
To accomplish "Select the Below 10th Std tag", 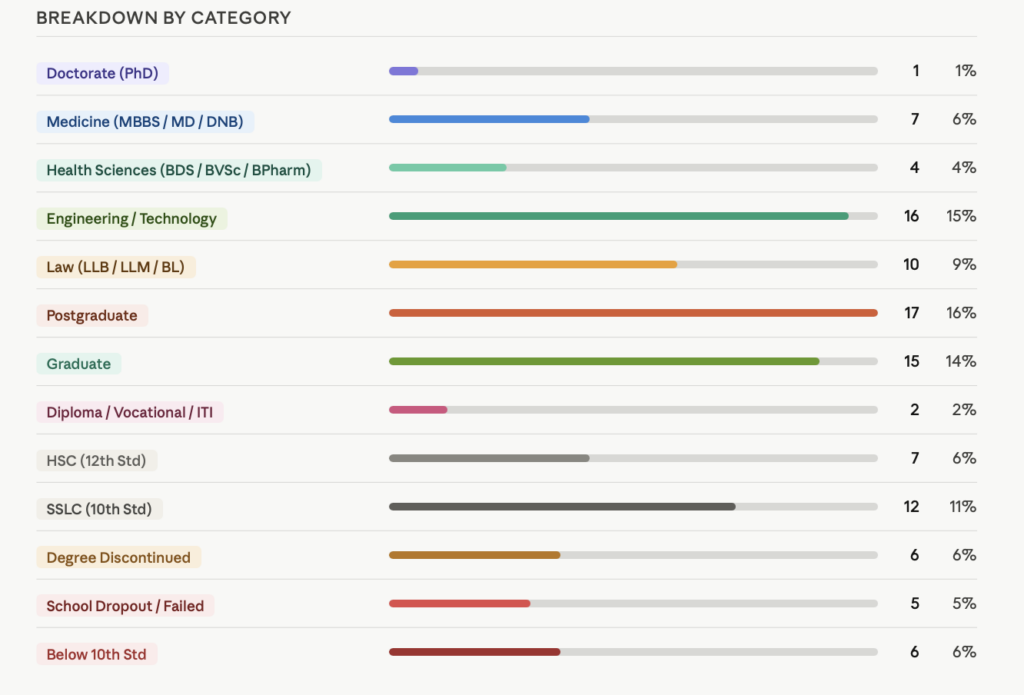I will (x=97, y=654).
